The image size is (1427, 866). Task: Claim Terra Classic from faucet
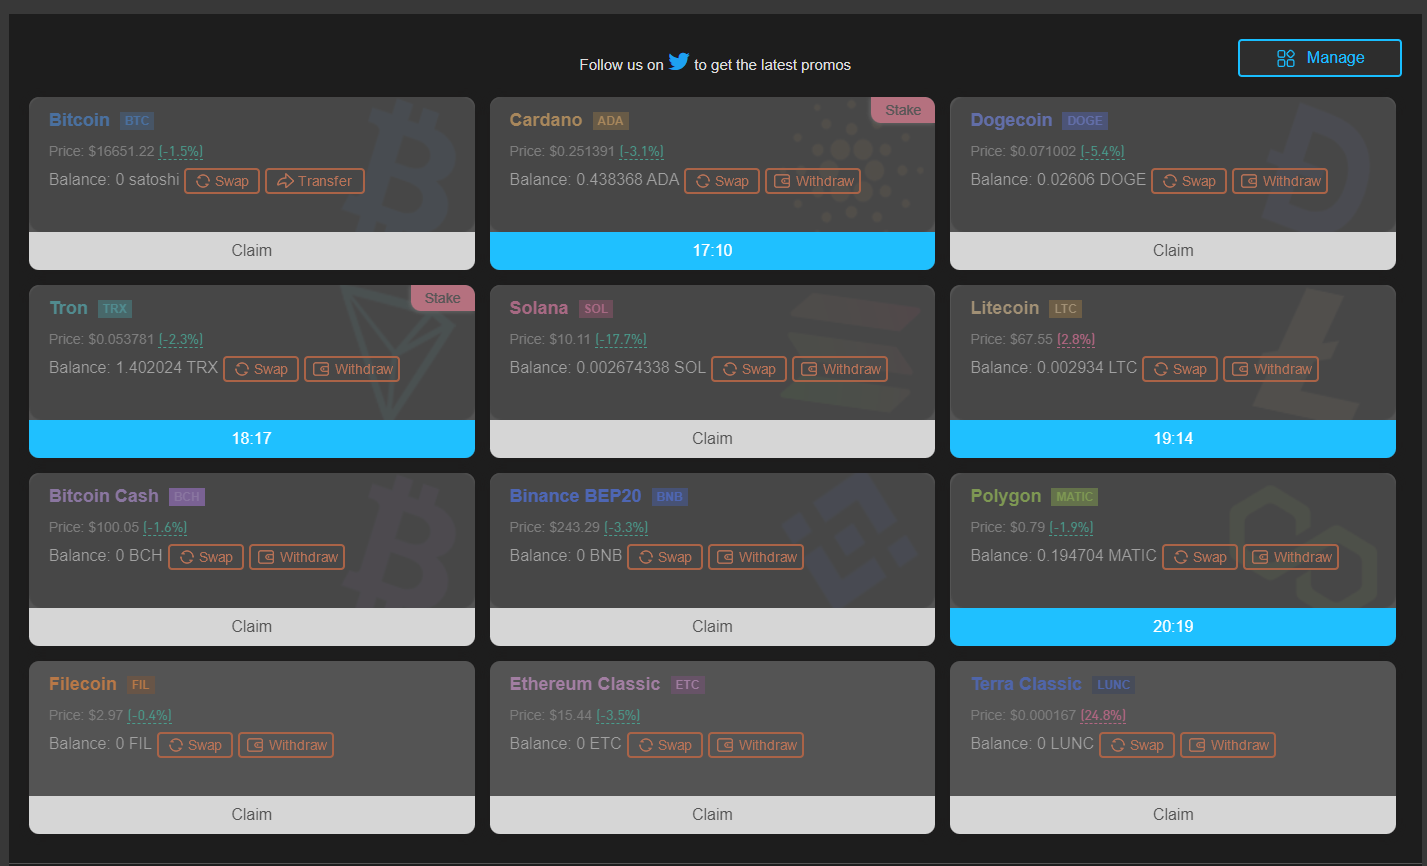click(1173, 815)
